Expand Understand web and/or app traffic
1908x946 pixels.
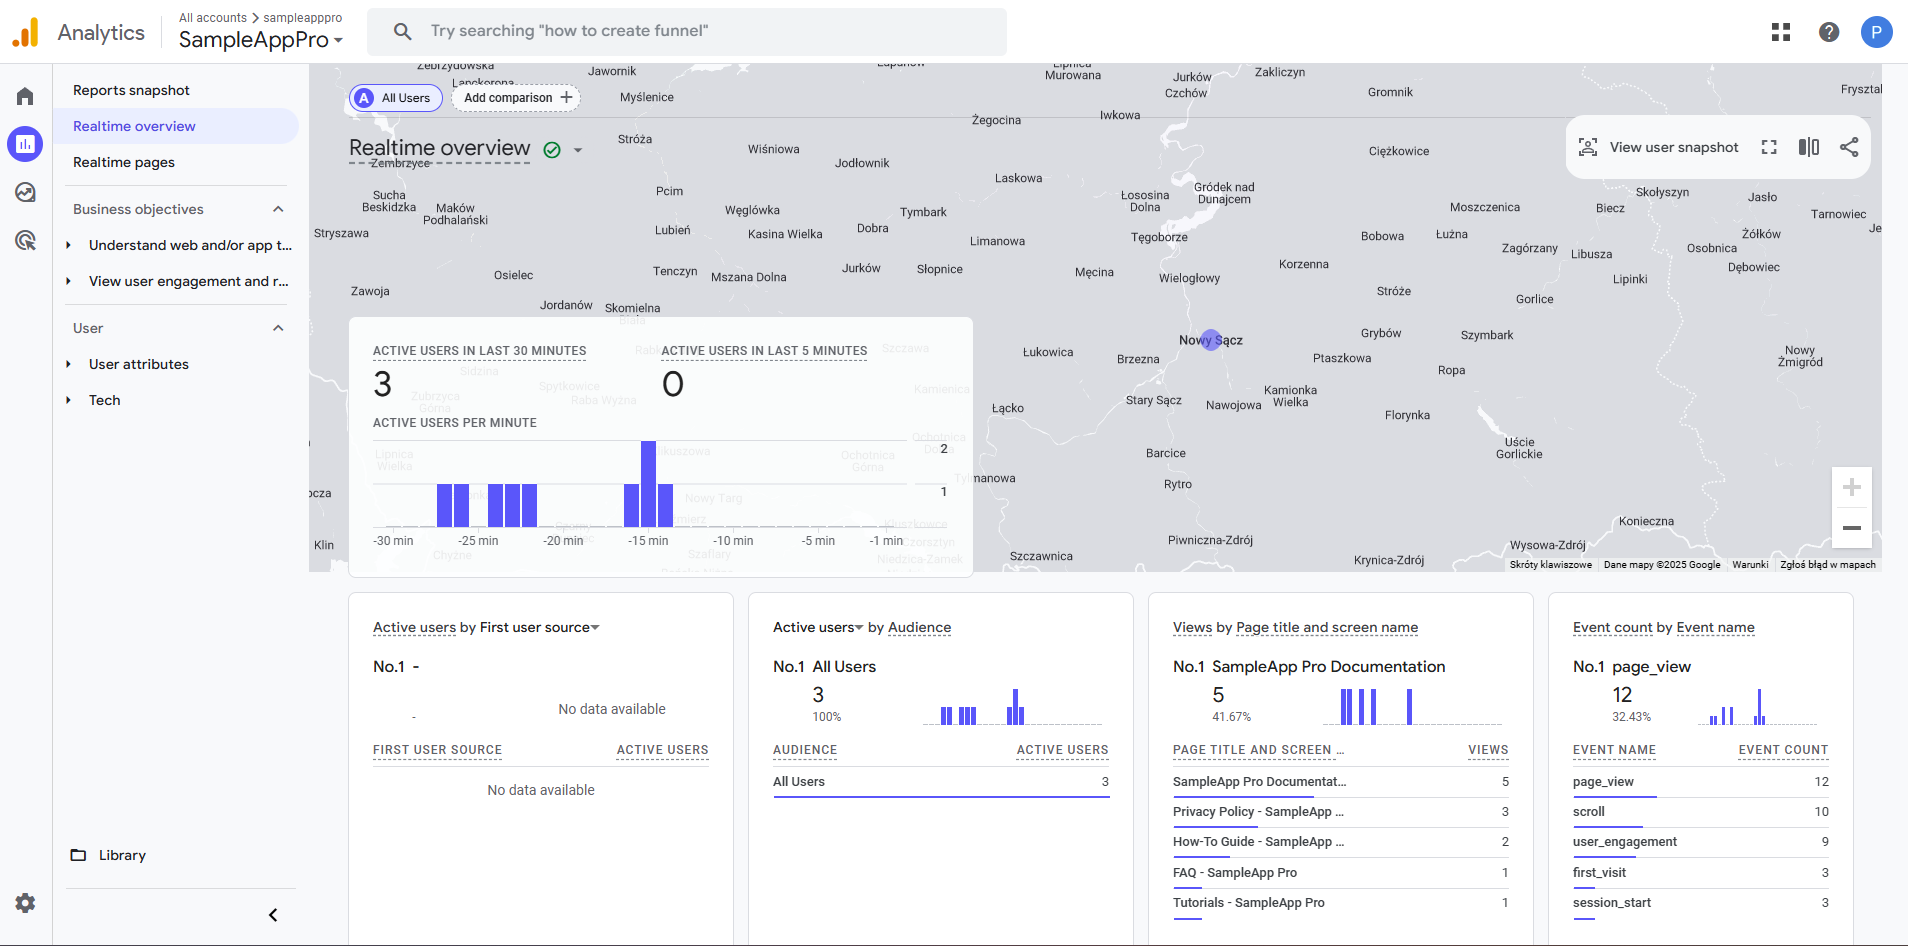[68, 245]
